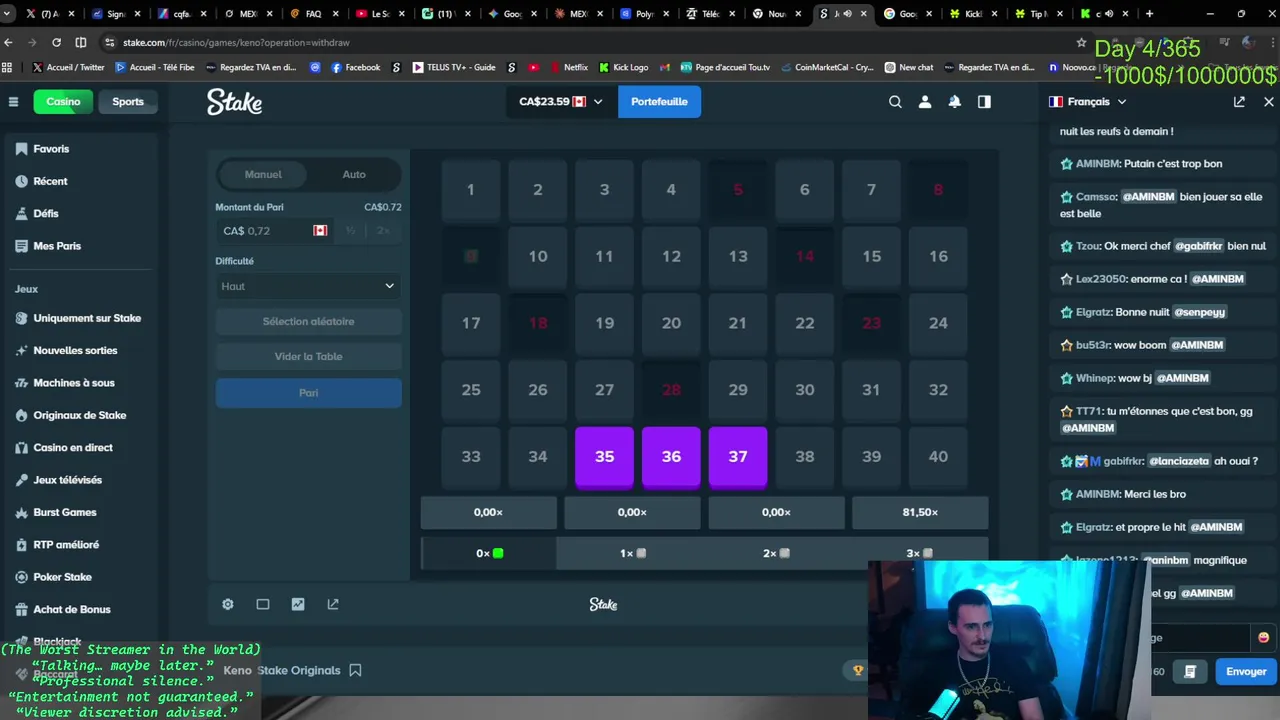Select Keno tile 1
The height and width of the screenshot is (720, 1280).
click(x=471, y=190)
